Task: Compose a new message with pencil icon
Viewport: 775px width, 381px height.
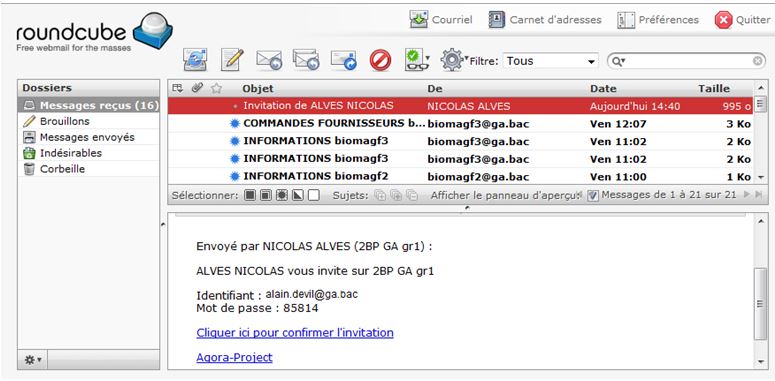Action: tap(232, 60)
